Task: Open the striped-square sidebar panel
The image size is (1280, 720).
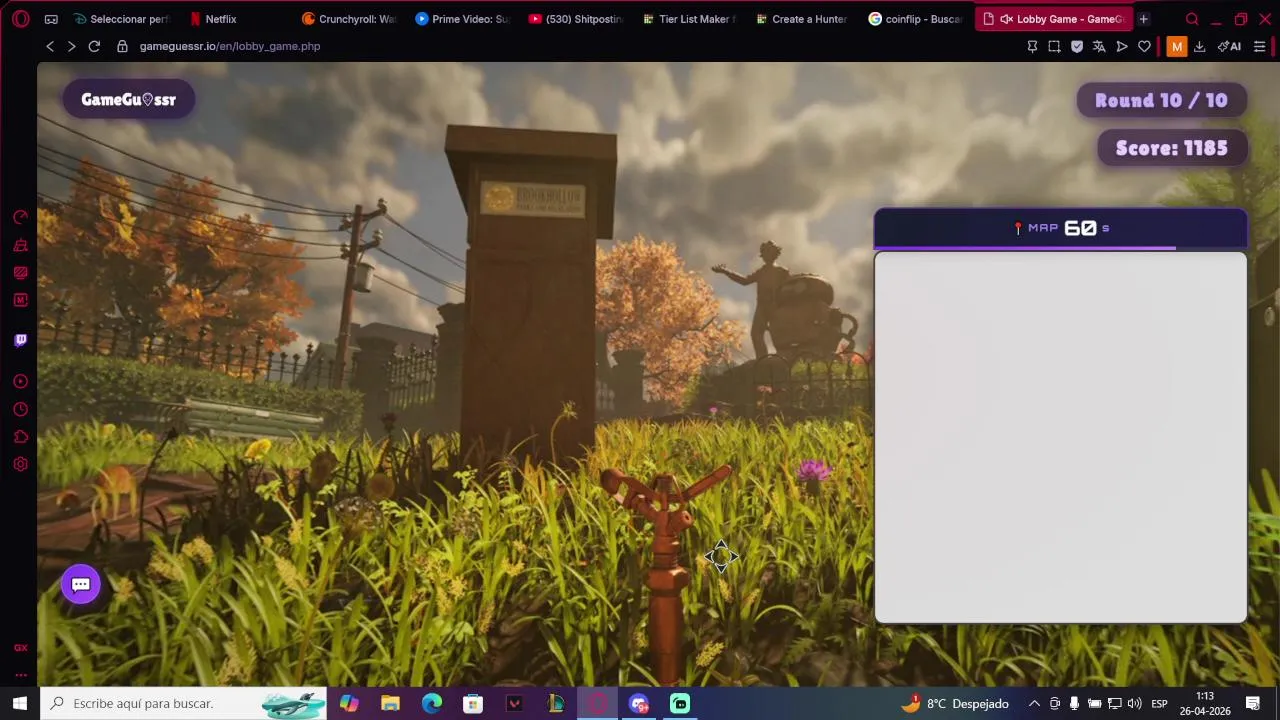Action: 20,272
